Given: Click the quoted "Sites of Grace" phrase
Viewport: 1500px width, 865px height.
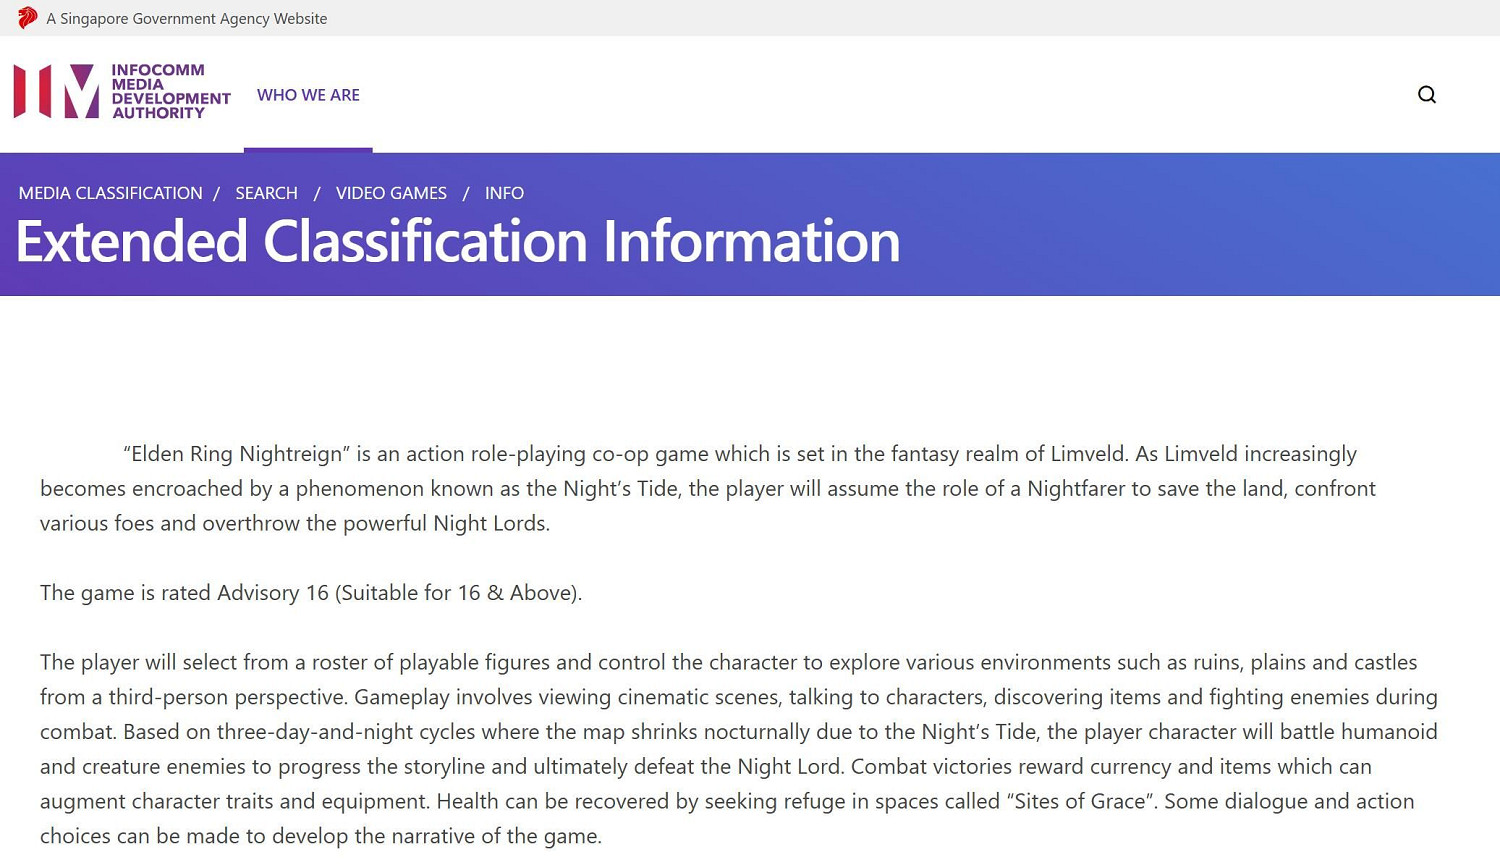Looking at the screenshot, I should [x=1079, y=802].
